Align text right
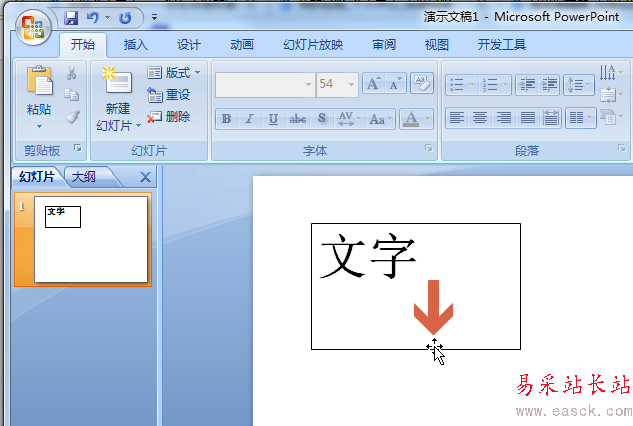The image size is (633, 426). [x=503, y=118]
